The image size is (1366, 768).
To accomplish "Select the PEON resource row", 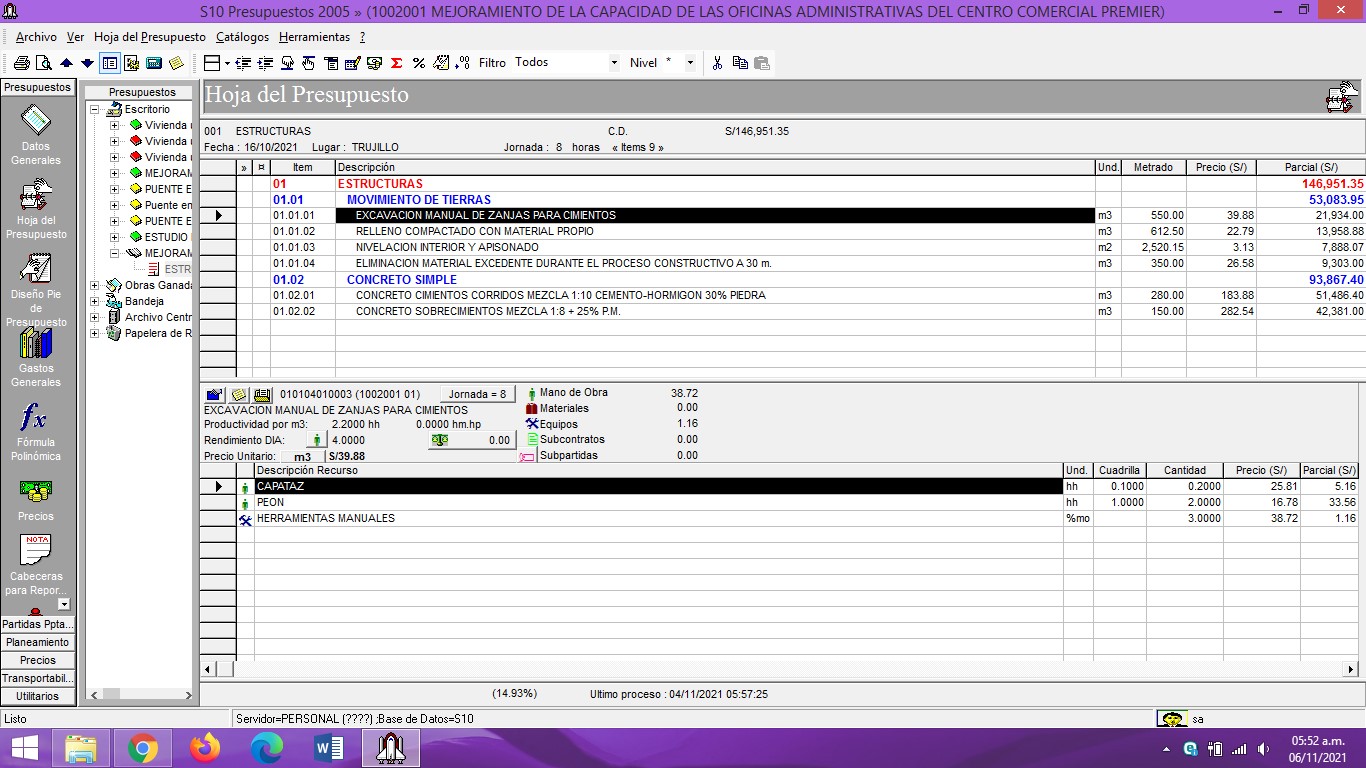I will pyautogui.click(x=658, y=503).
